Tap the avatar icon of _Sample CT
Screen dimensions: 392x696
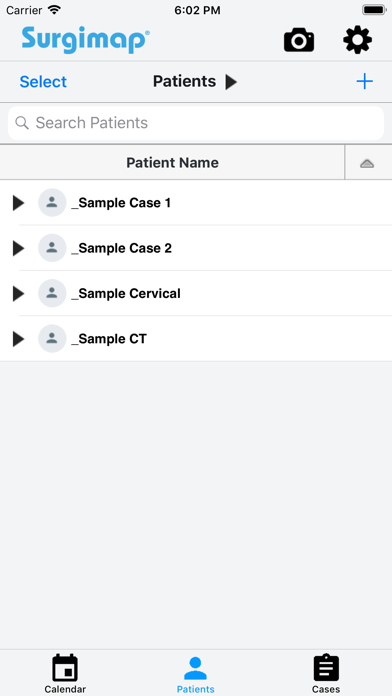(52, 339)
